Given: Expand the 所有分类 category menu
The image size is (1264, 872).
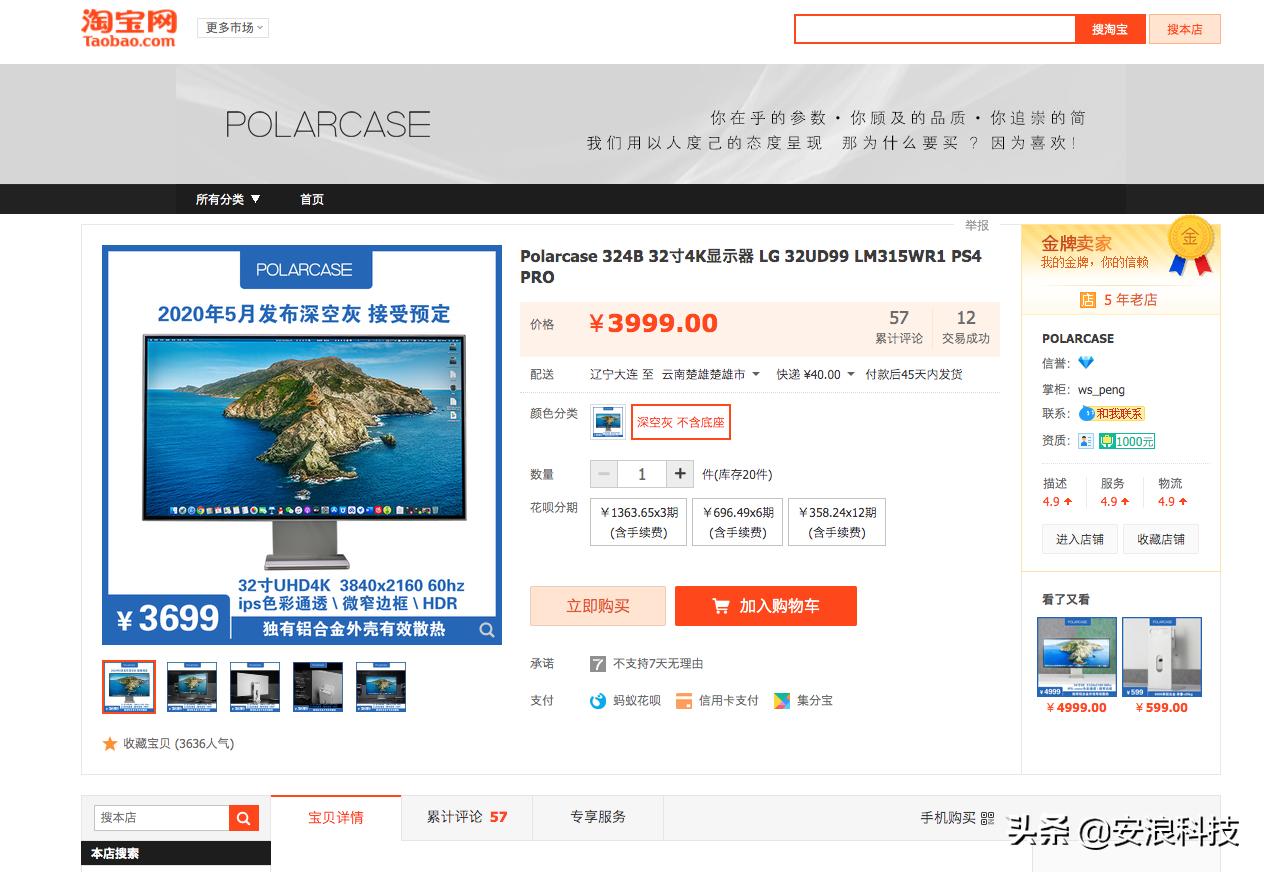Looking at the screenshot, I should (x=227, y=199).
